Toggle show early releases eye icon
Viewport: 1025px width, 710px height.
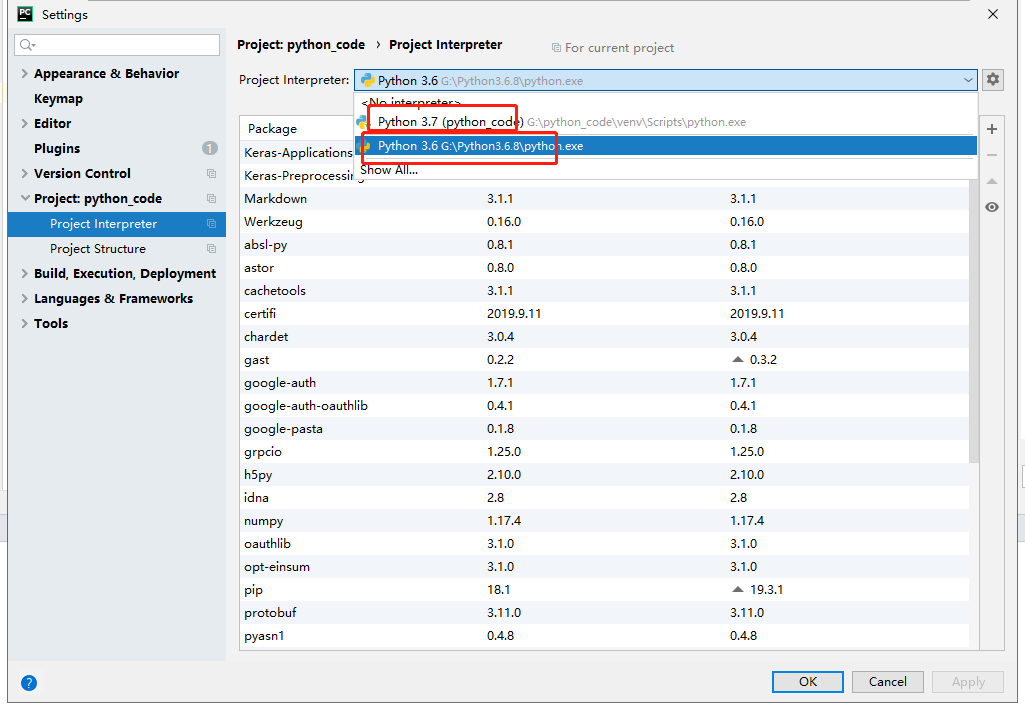(992, 207)
